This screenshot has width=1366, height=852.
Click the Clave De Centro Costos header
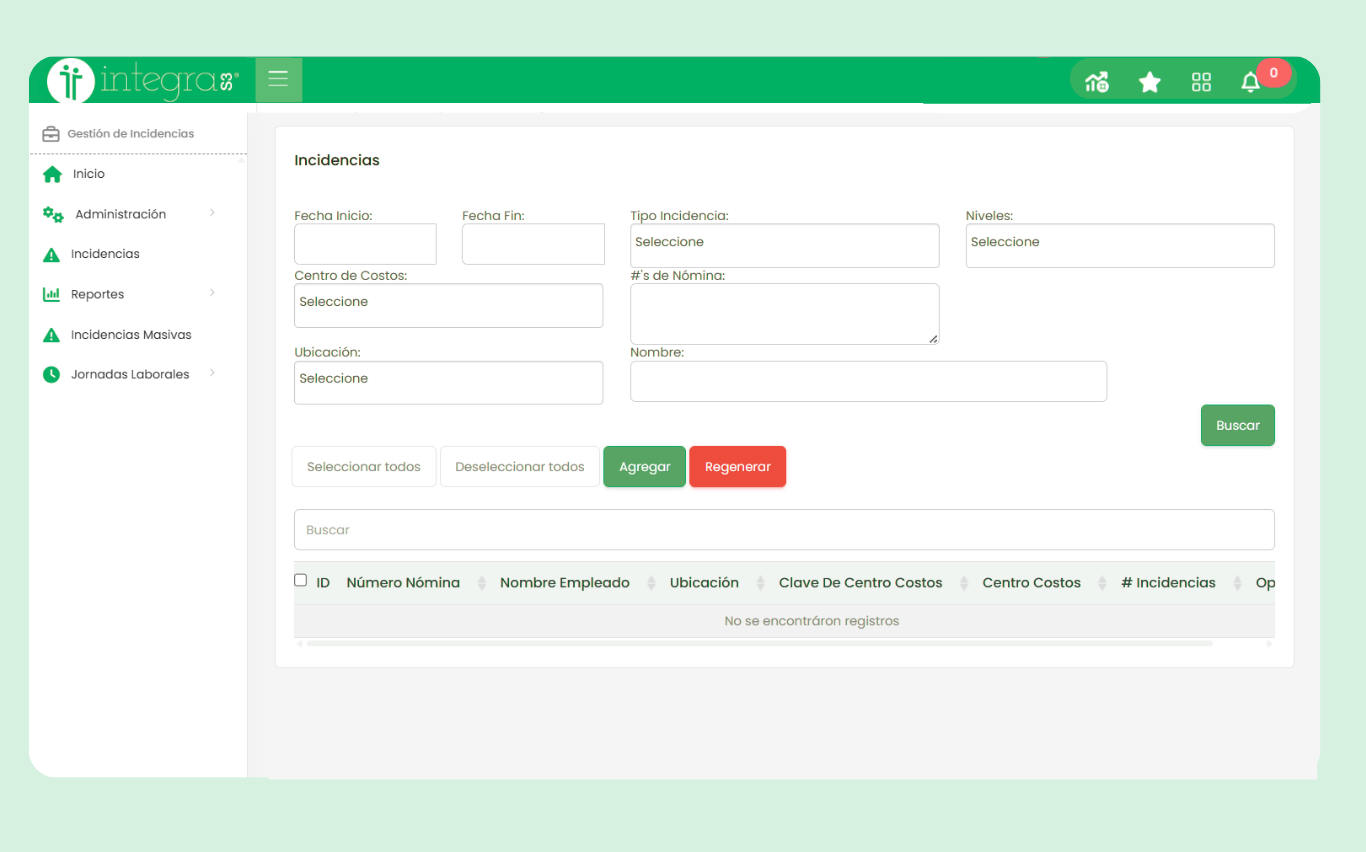pyautogui.click(x=860, y=583)
